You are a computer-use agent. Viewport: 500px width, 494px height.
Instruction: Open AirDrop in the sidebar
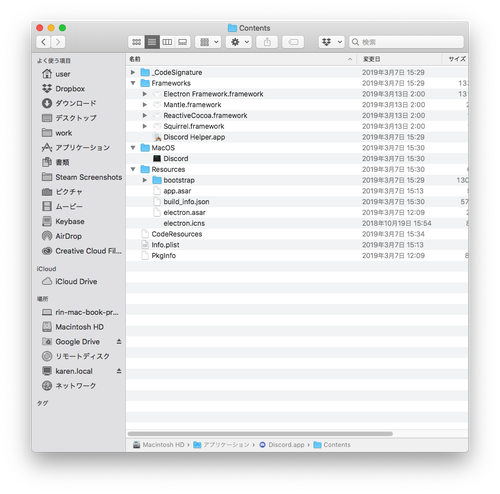point(68,236)
